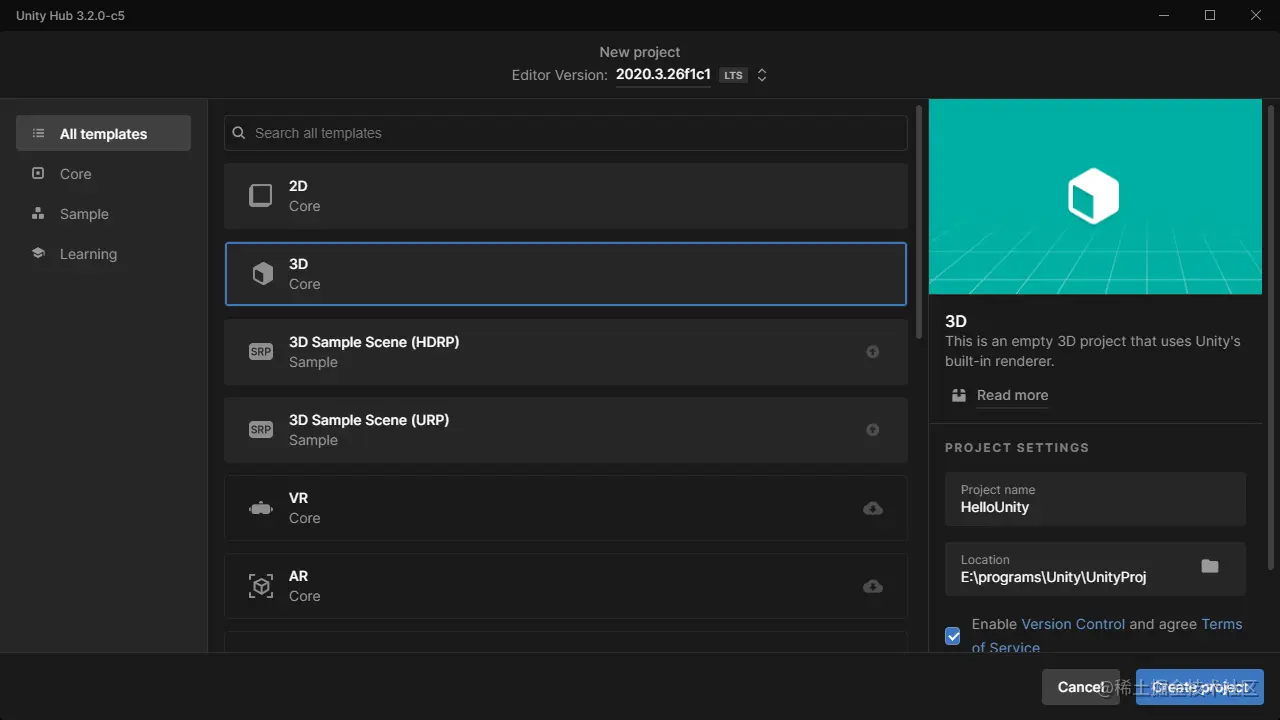Viewport: 1280px width, 720px height.
Task: Click the VR headset icon
Action: click(x=261, y=508)
